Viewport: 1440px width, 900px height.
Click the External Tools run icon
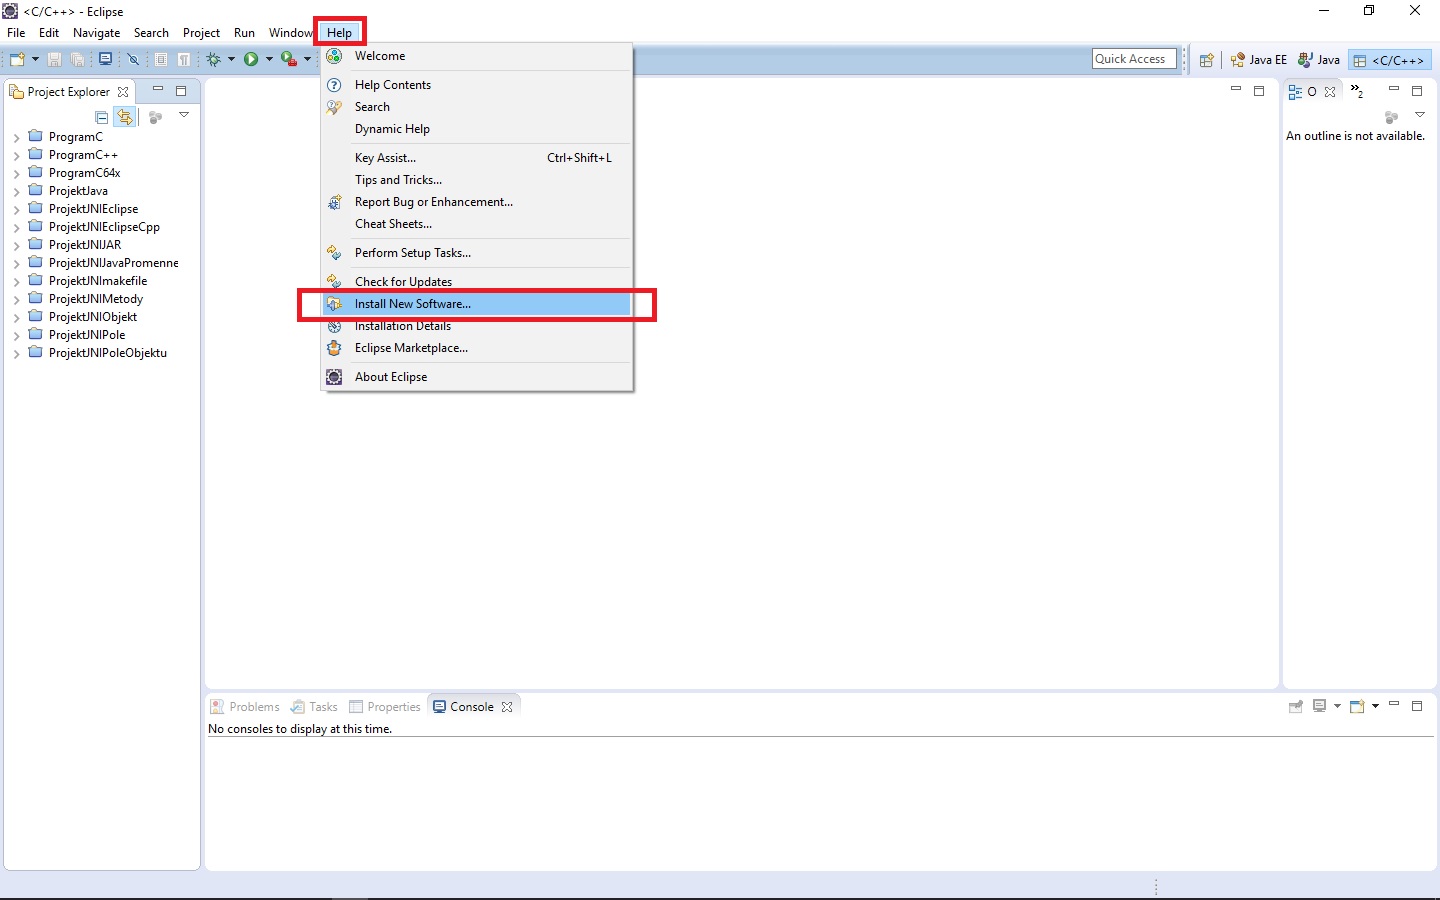[x=289, y=60]
